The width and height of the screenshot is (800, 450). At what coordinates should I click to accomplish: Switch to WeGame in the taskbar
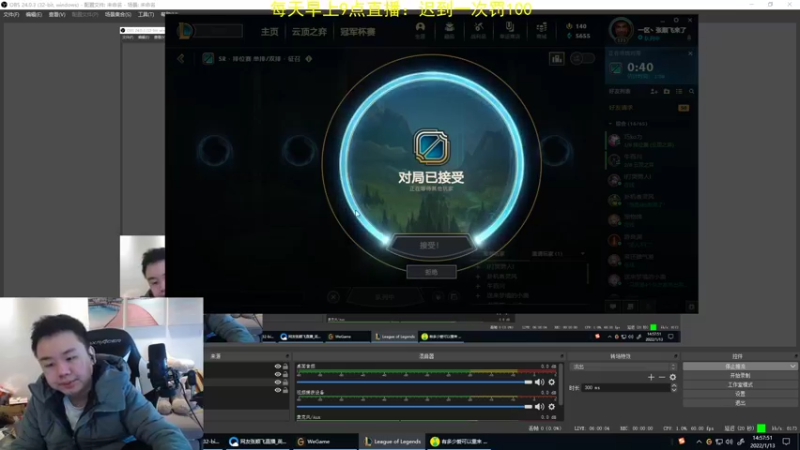(323, 441)
